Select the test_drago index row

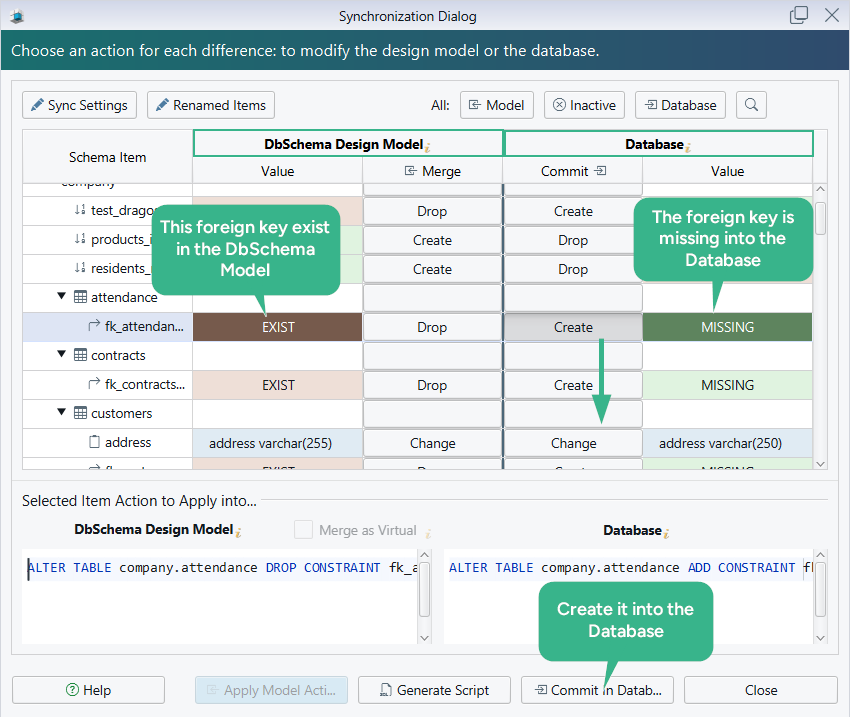pos(108,211)
